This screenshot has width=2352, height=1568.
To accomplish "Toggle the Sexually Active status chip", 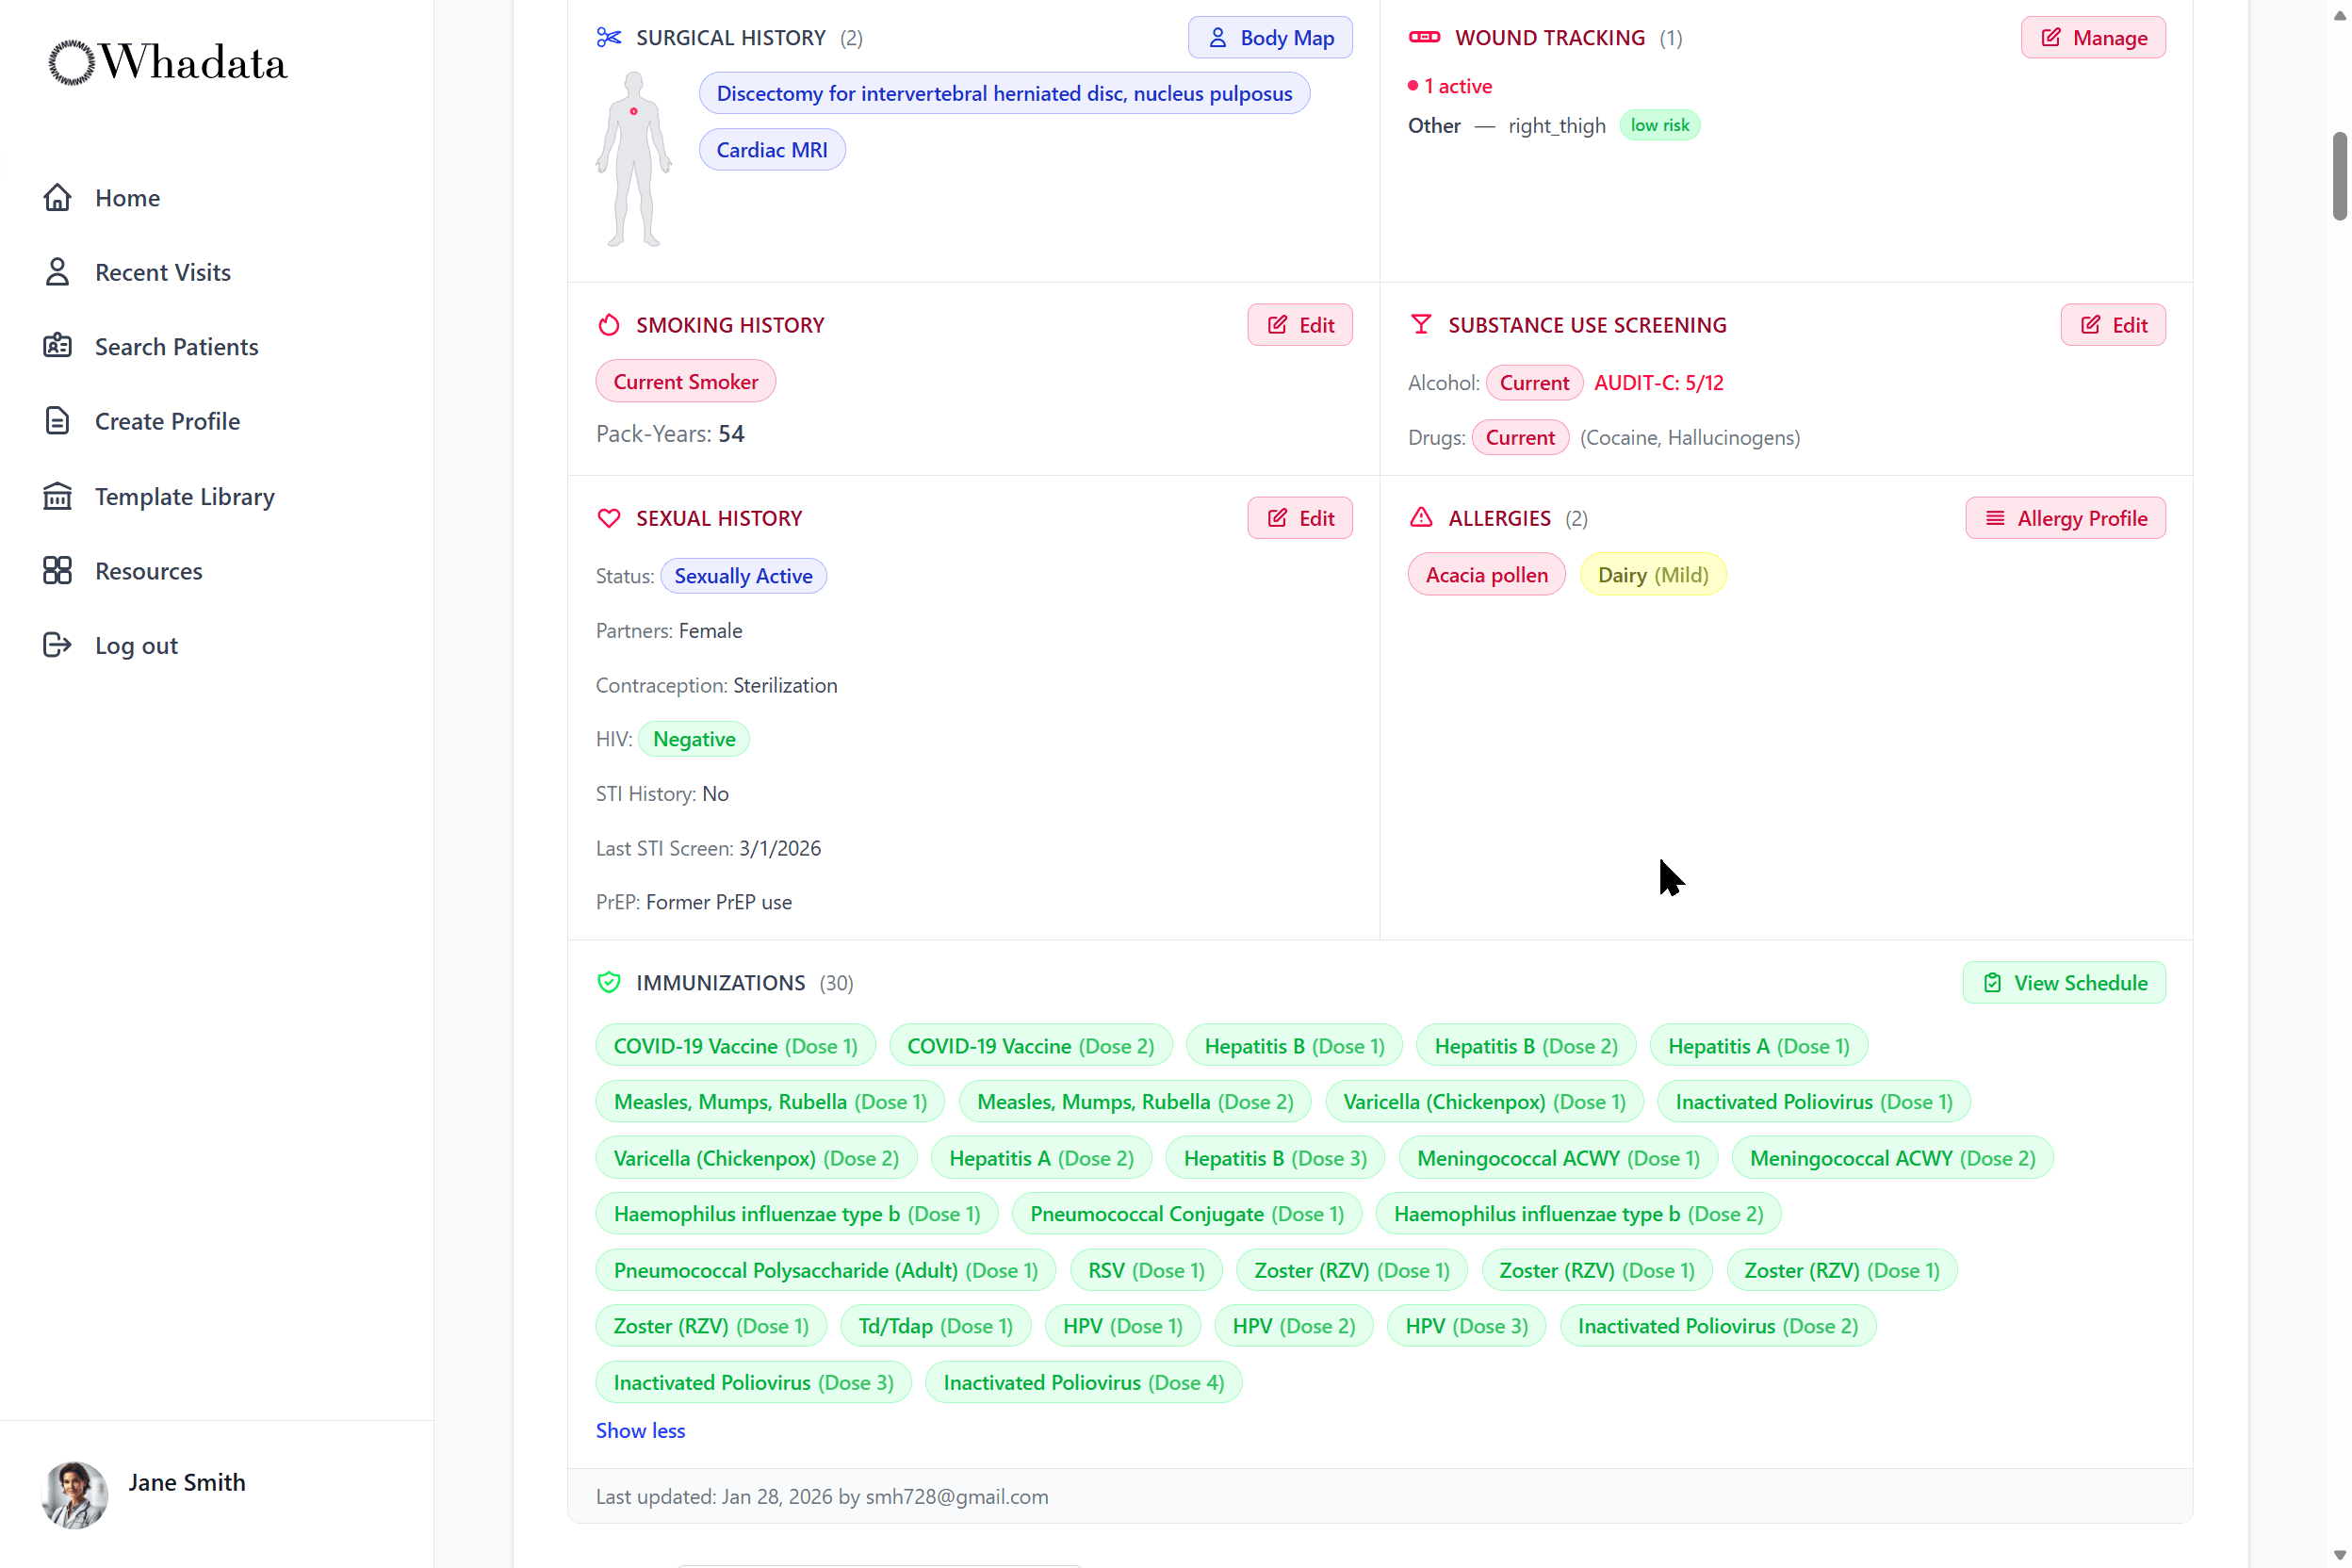I will (743, 575).
